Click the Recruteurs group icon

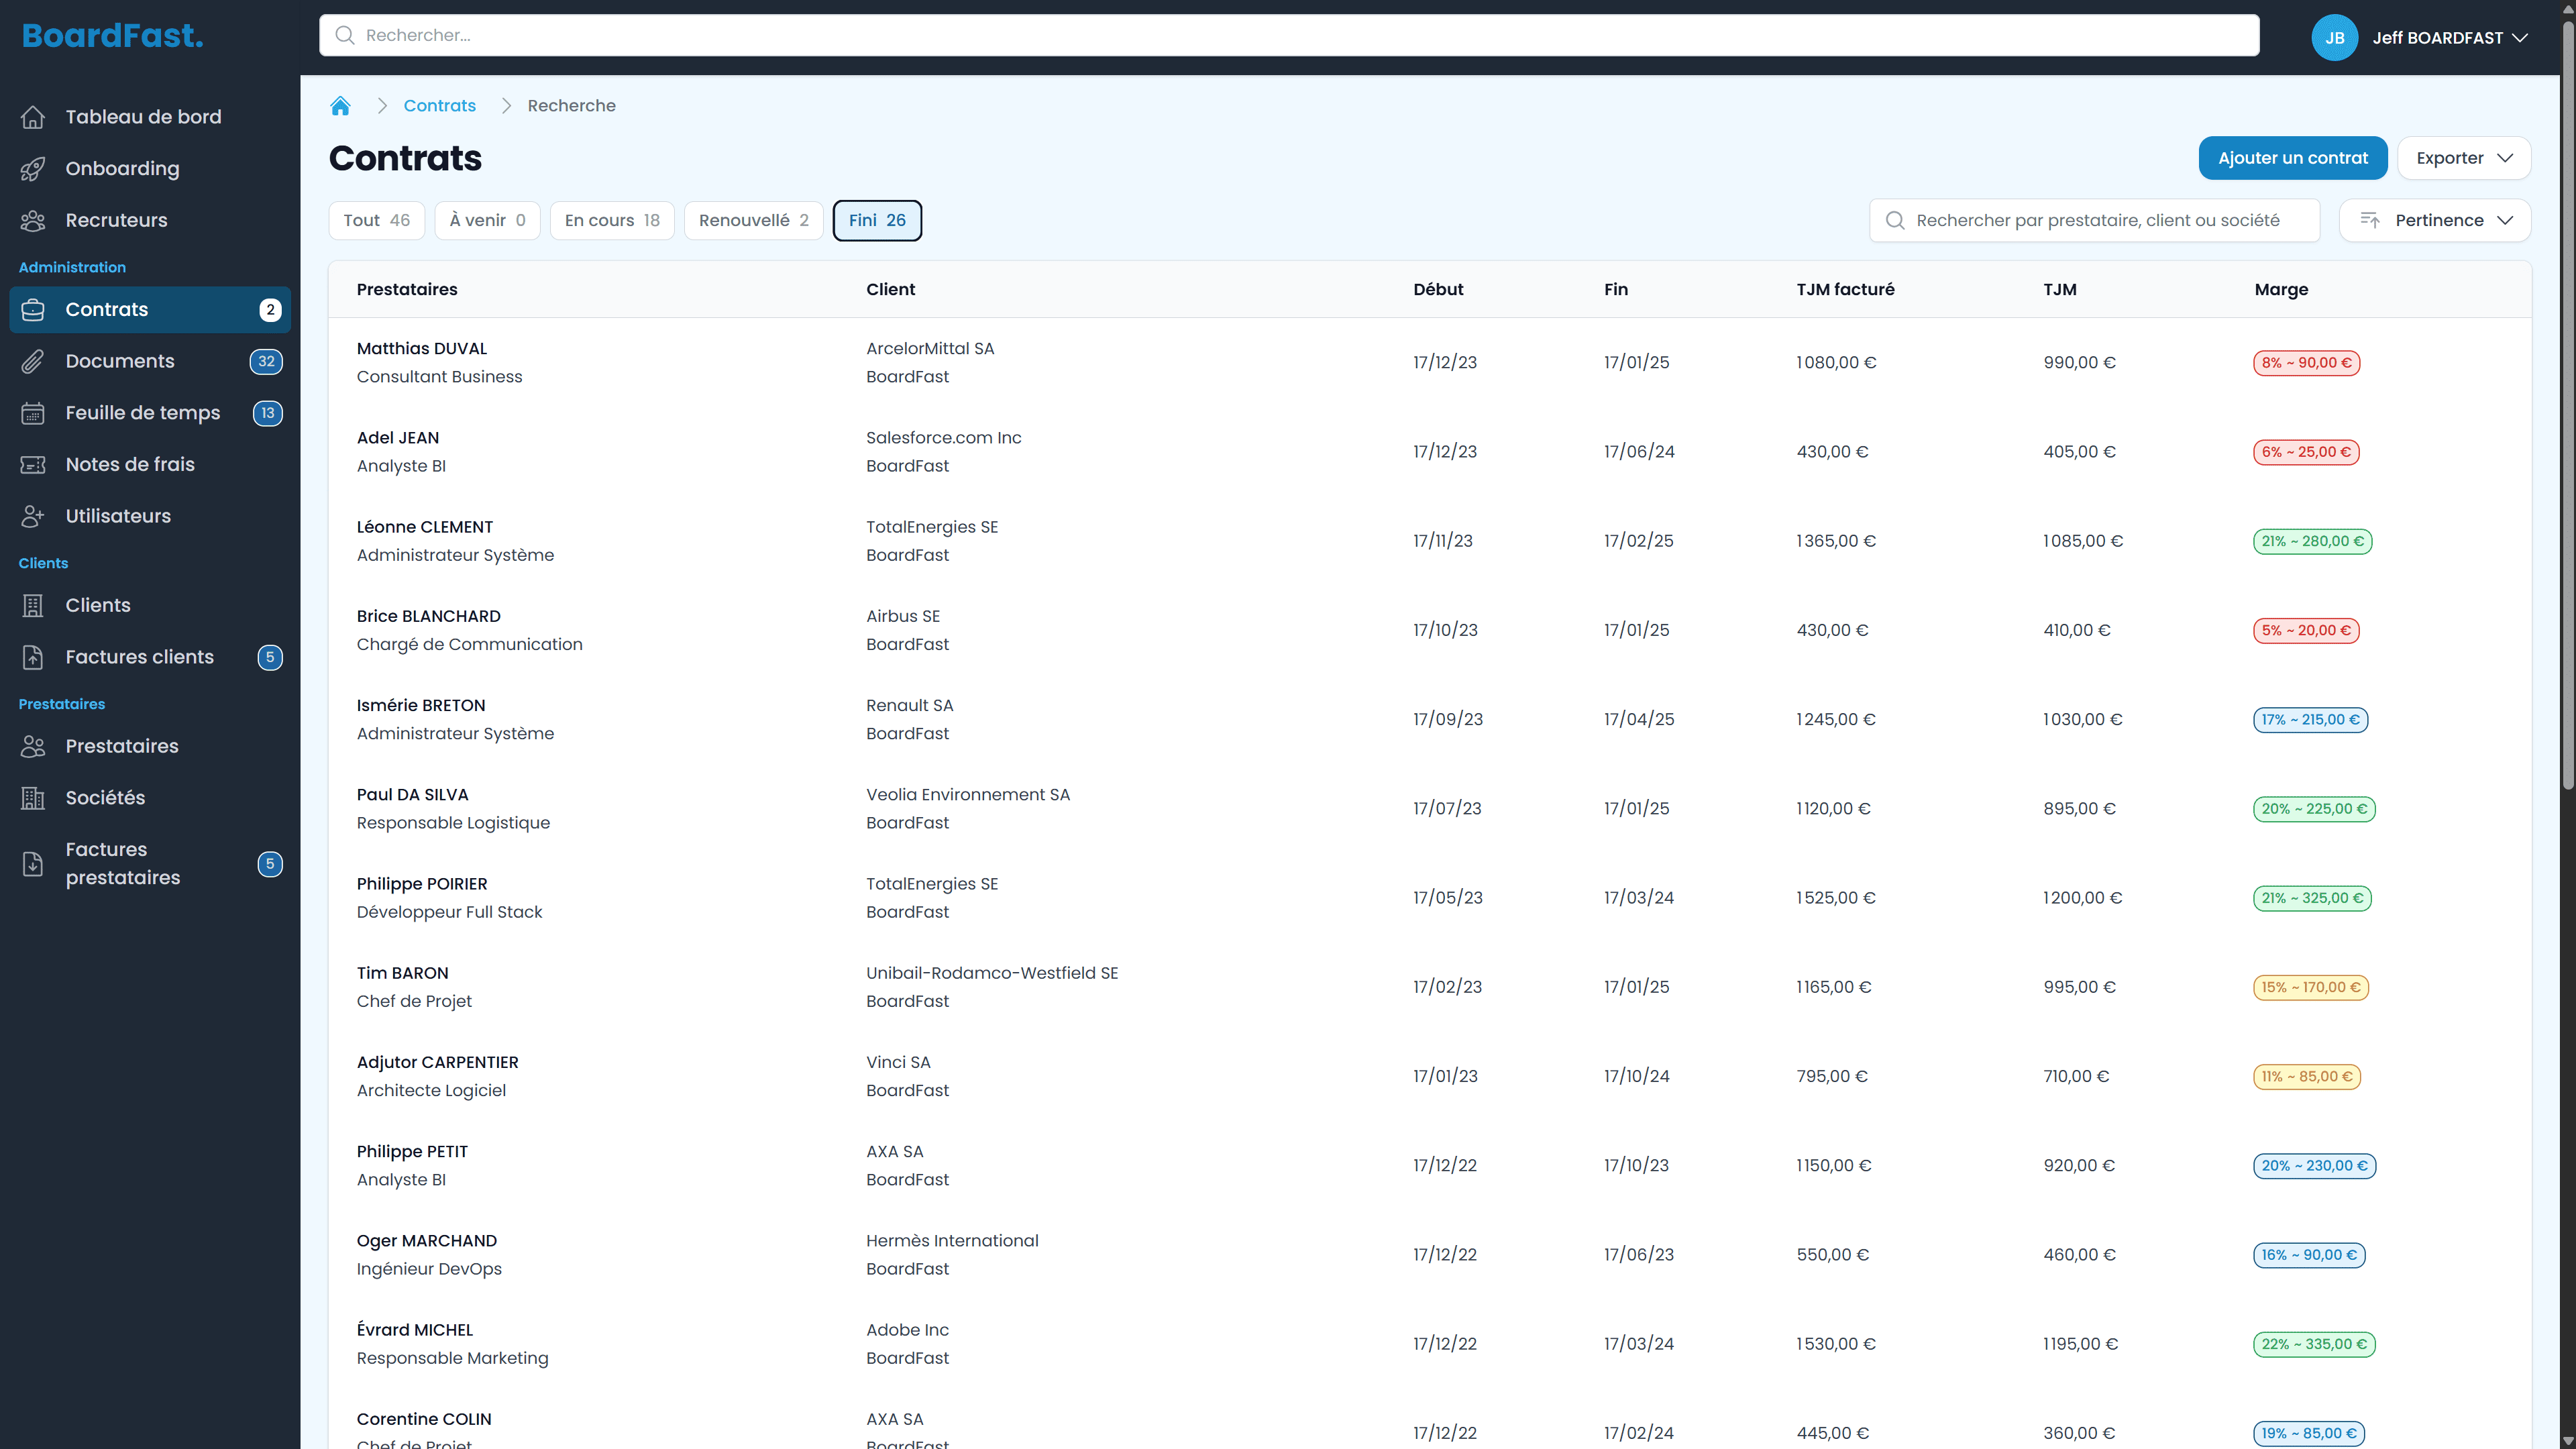tap(33, 221)
